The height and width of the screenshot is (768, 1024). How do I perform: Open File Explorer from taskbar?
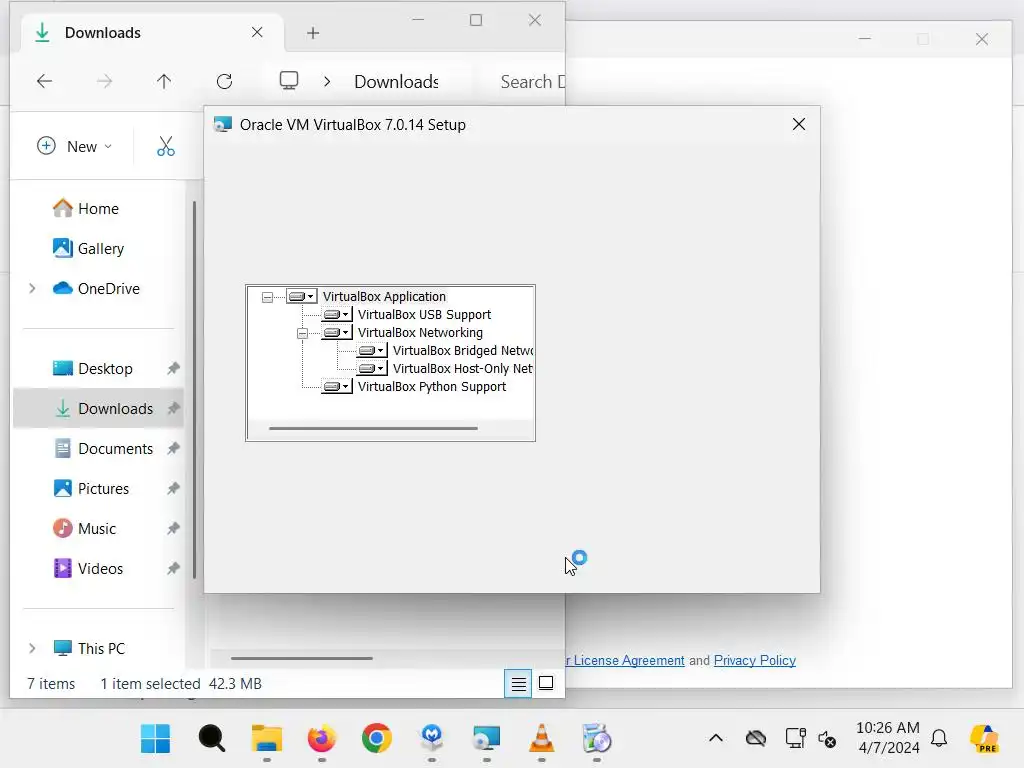(266, 739)
